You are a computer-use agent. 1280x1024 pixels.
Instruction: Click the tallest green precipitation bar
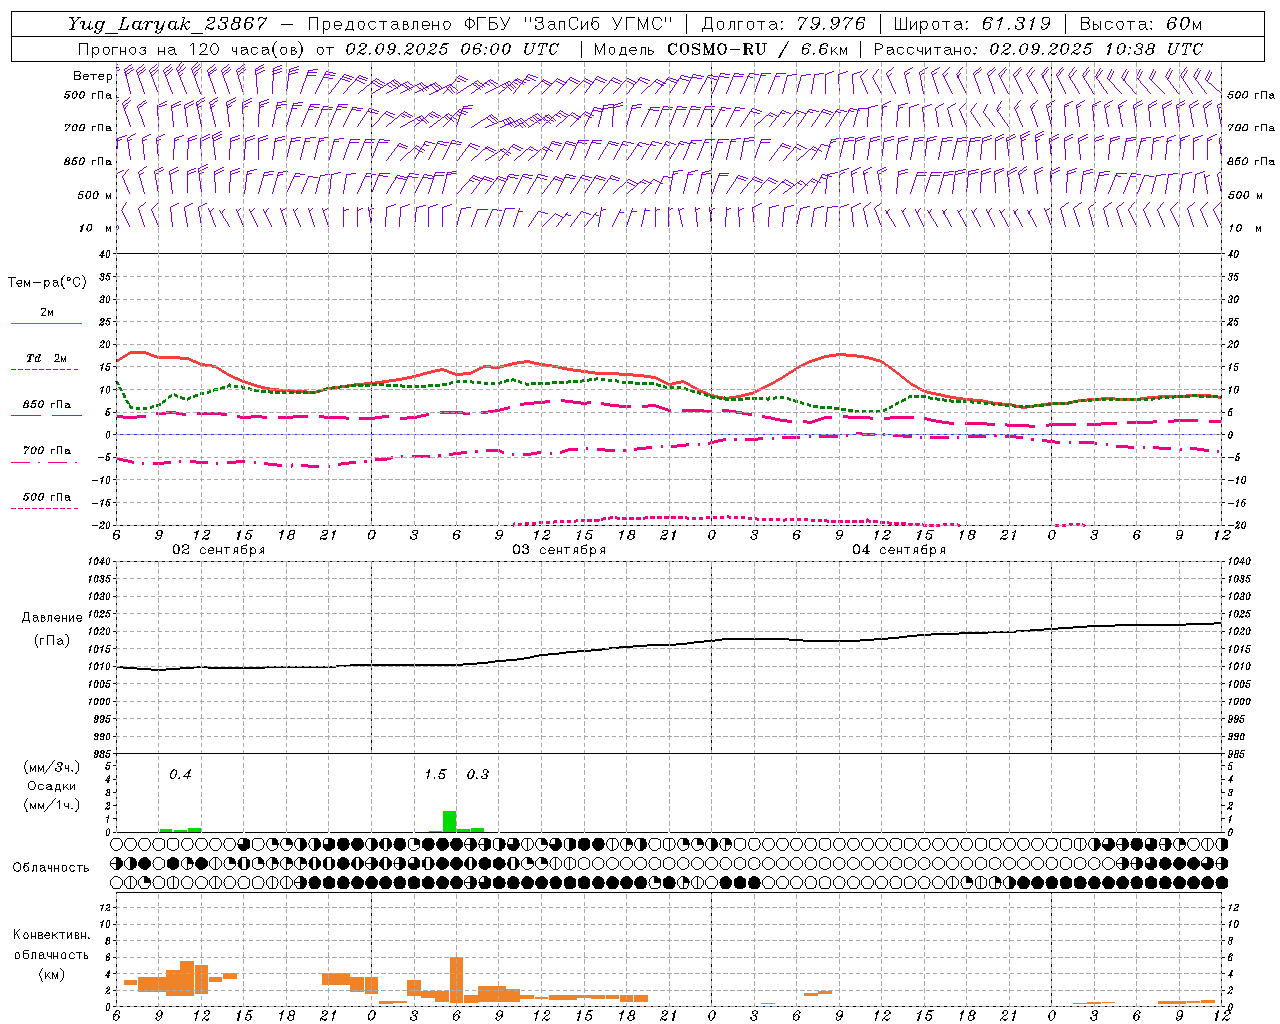pos(450,821)
